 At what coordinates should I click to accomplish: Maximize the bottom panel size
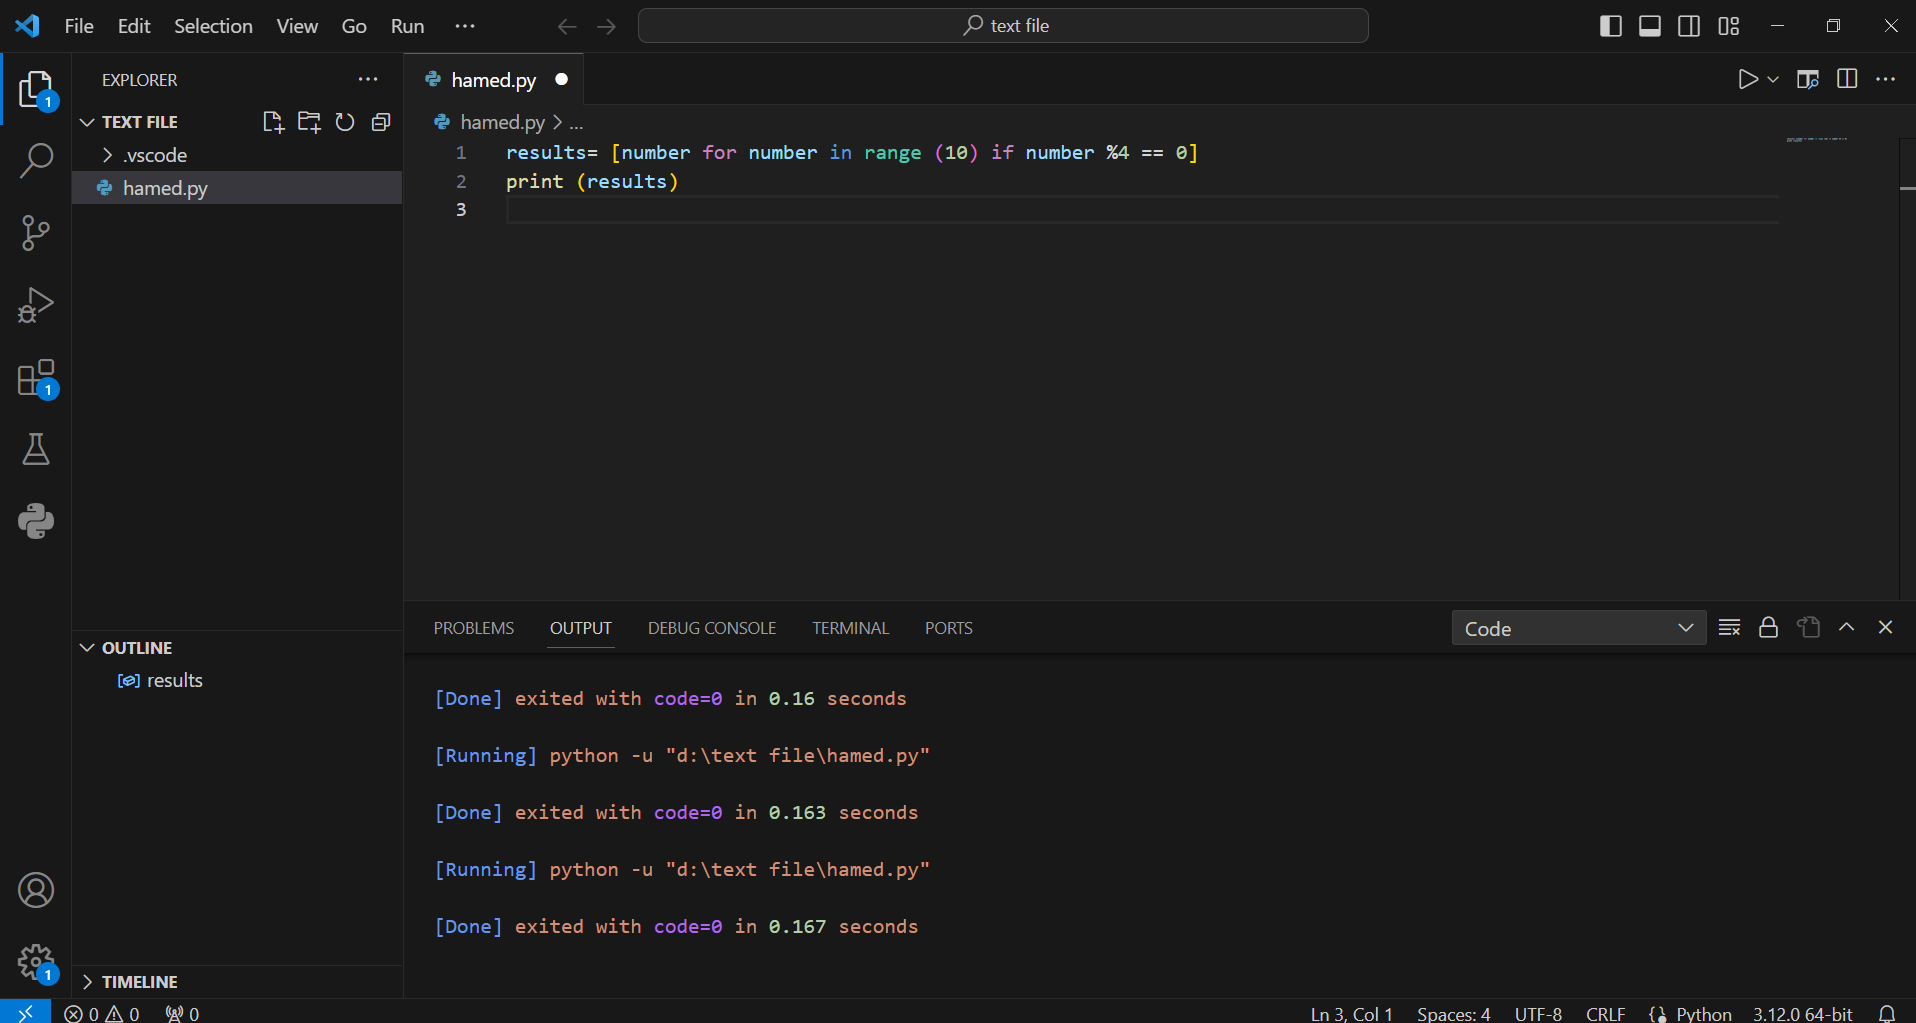(x=1847, y=627)
